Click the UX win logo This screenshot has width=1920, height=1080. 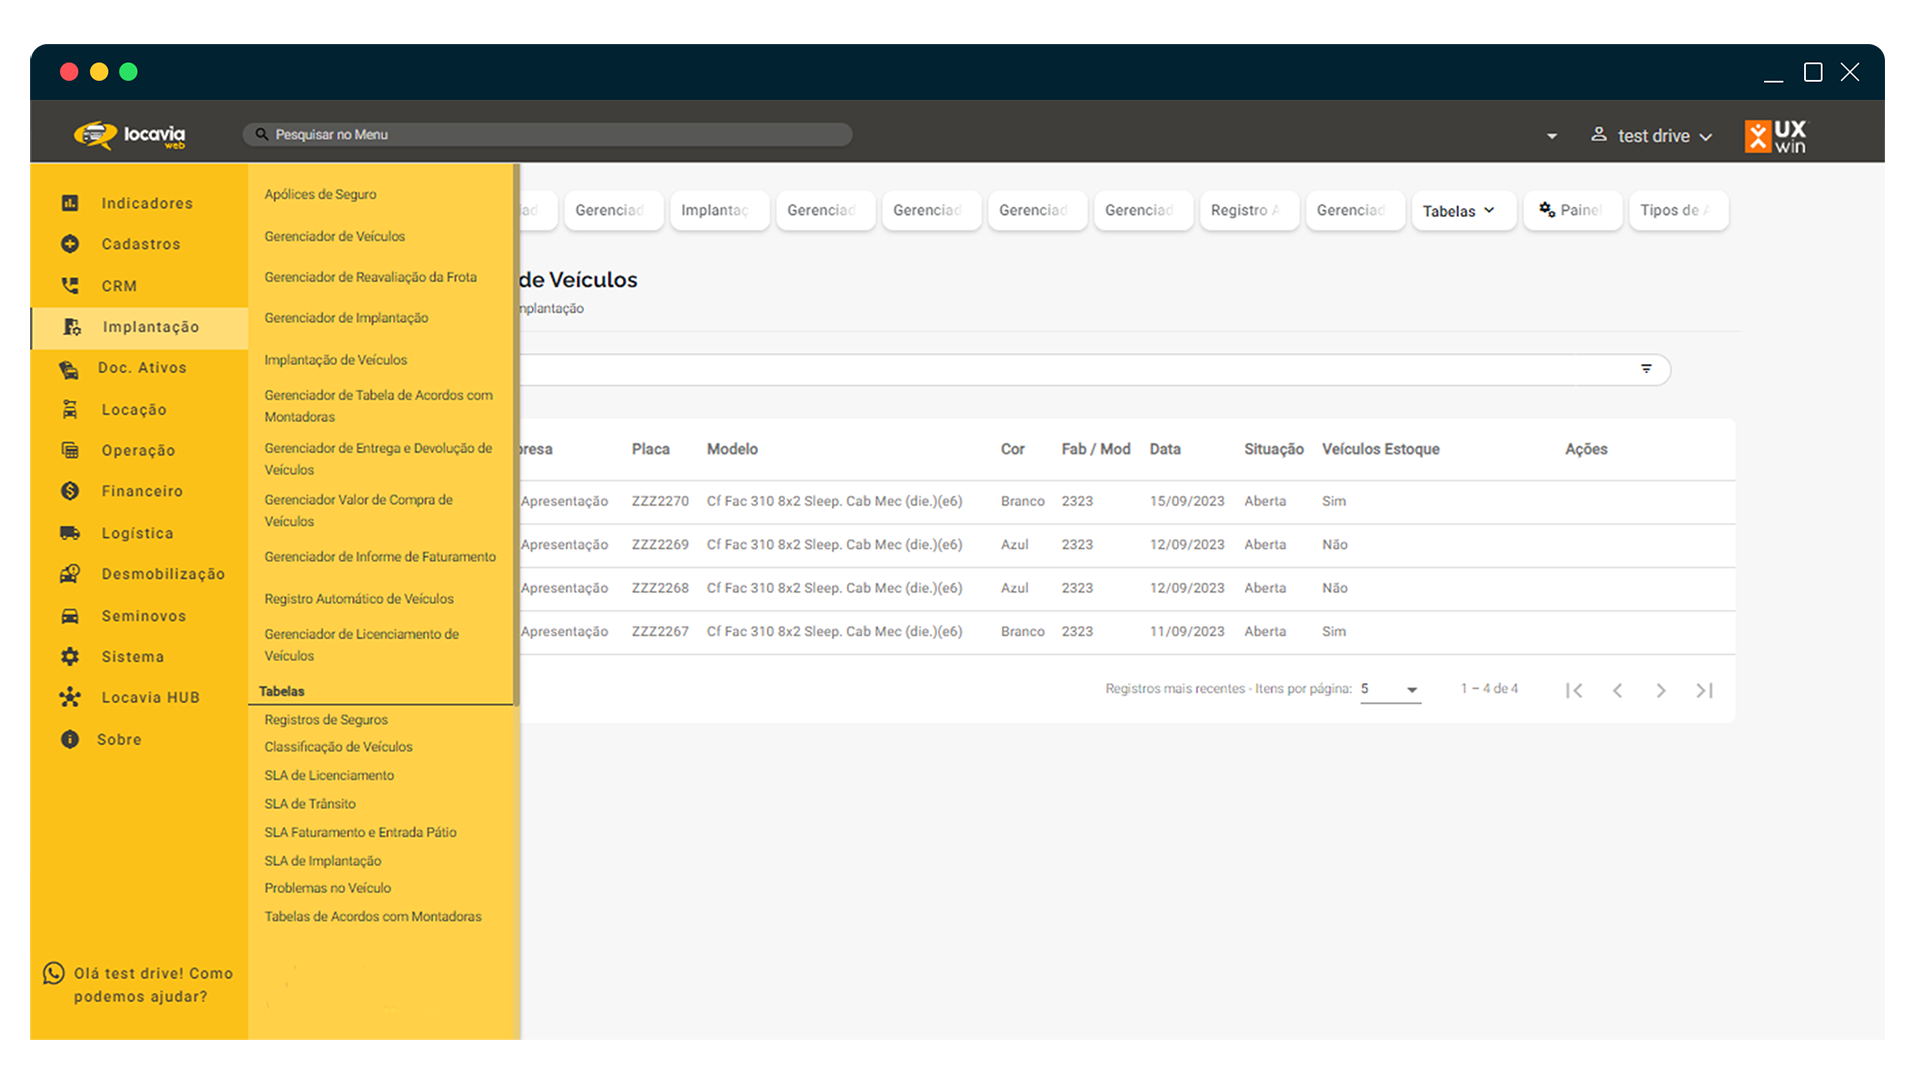coord(1777,136)
